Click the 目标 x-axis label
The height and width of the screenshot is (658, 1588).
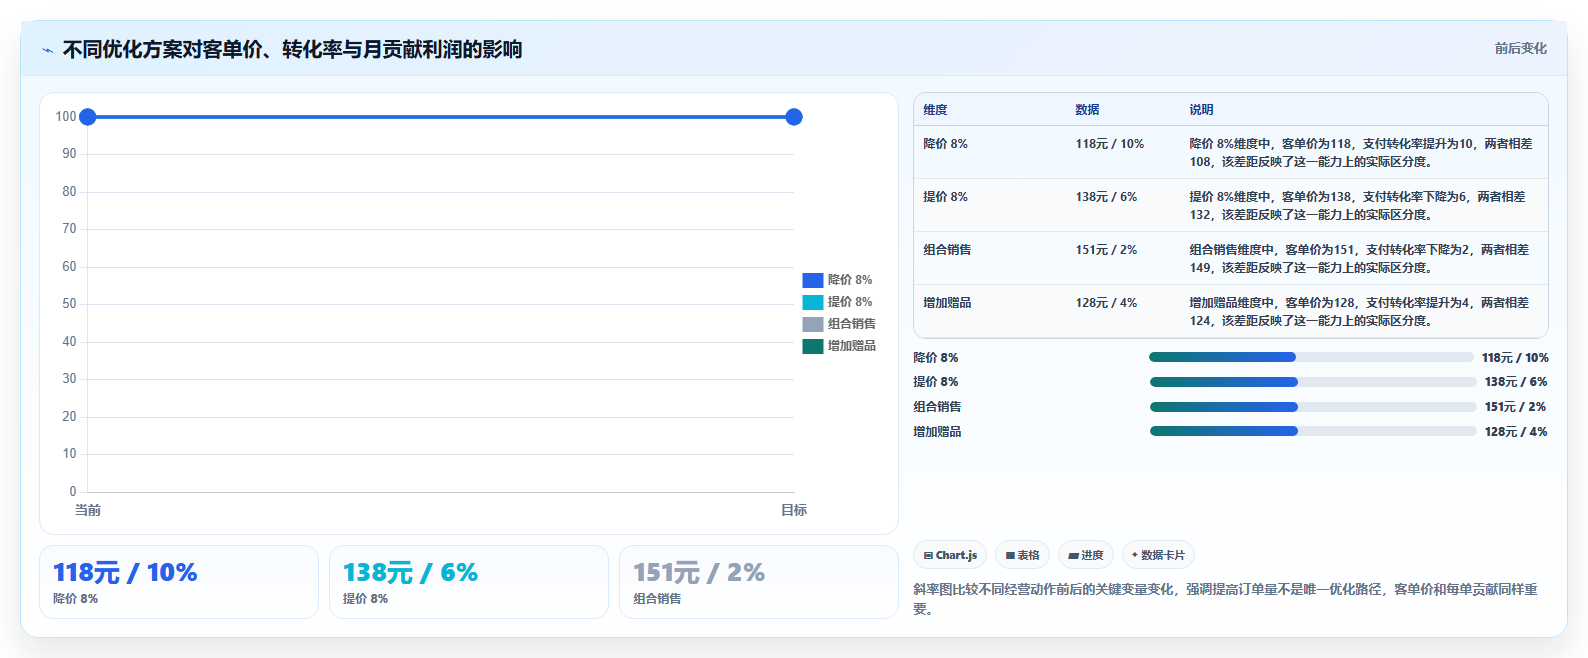tap(794, 510)
